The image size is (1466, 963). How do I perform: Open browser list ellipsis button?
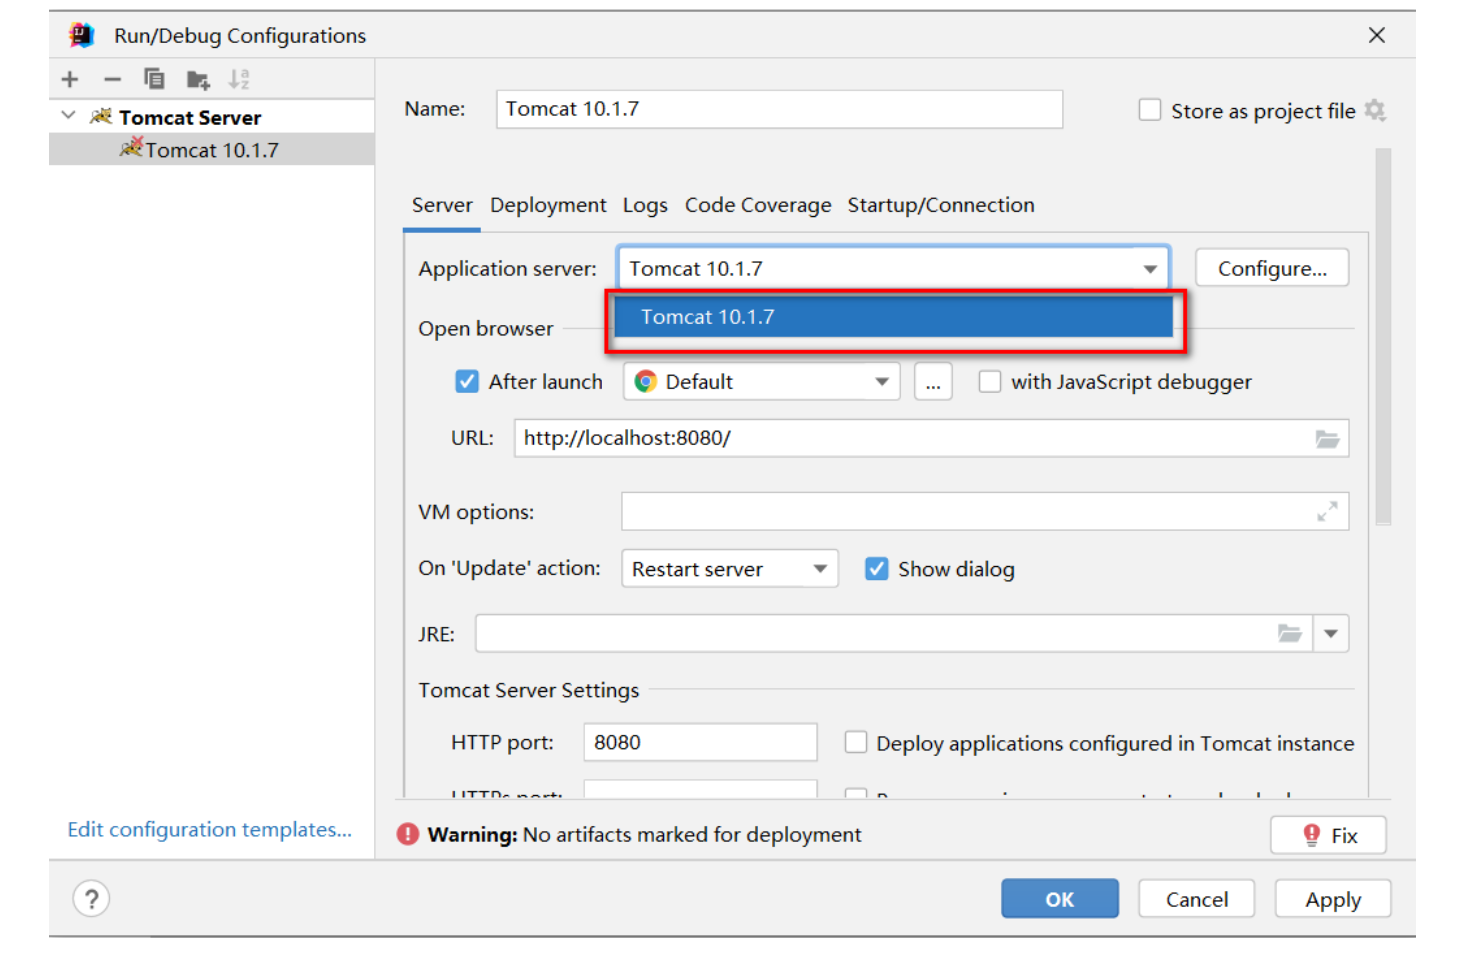coord(933,382)
